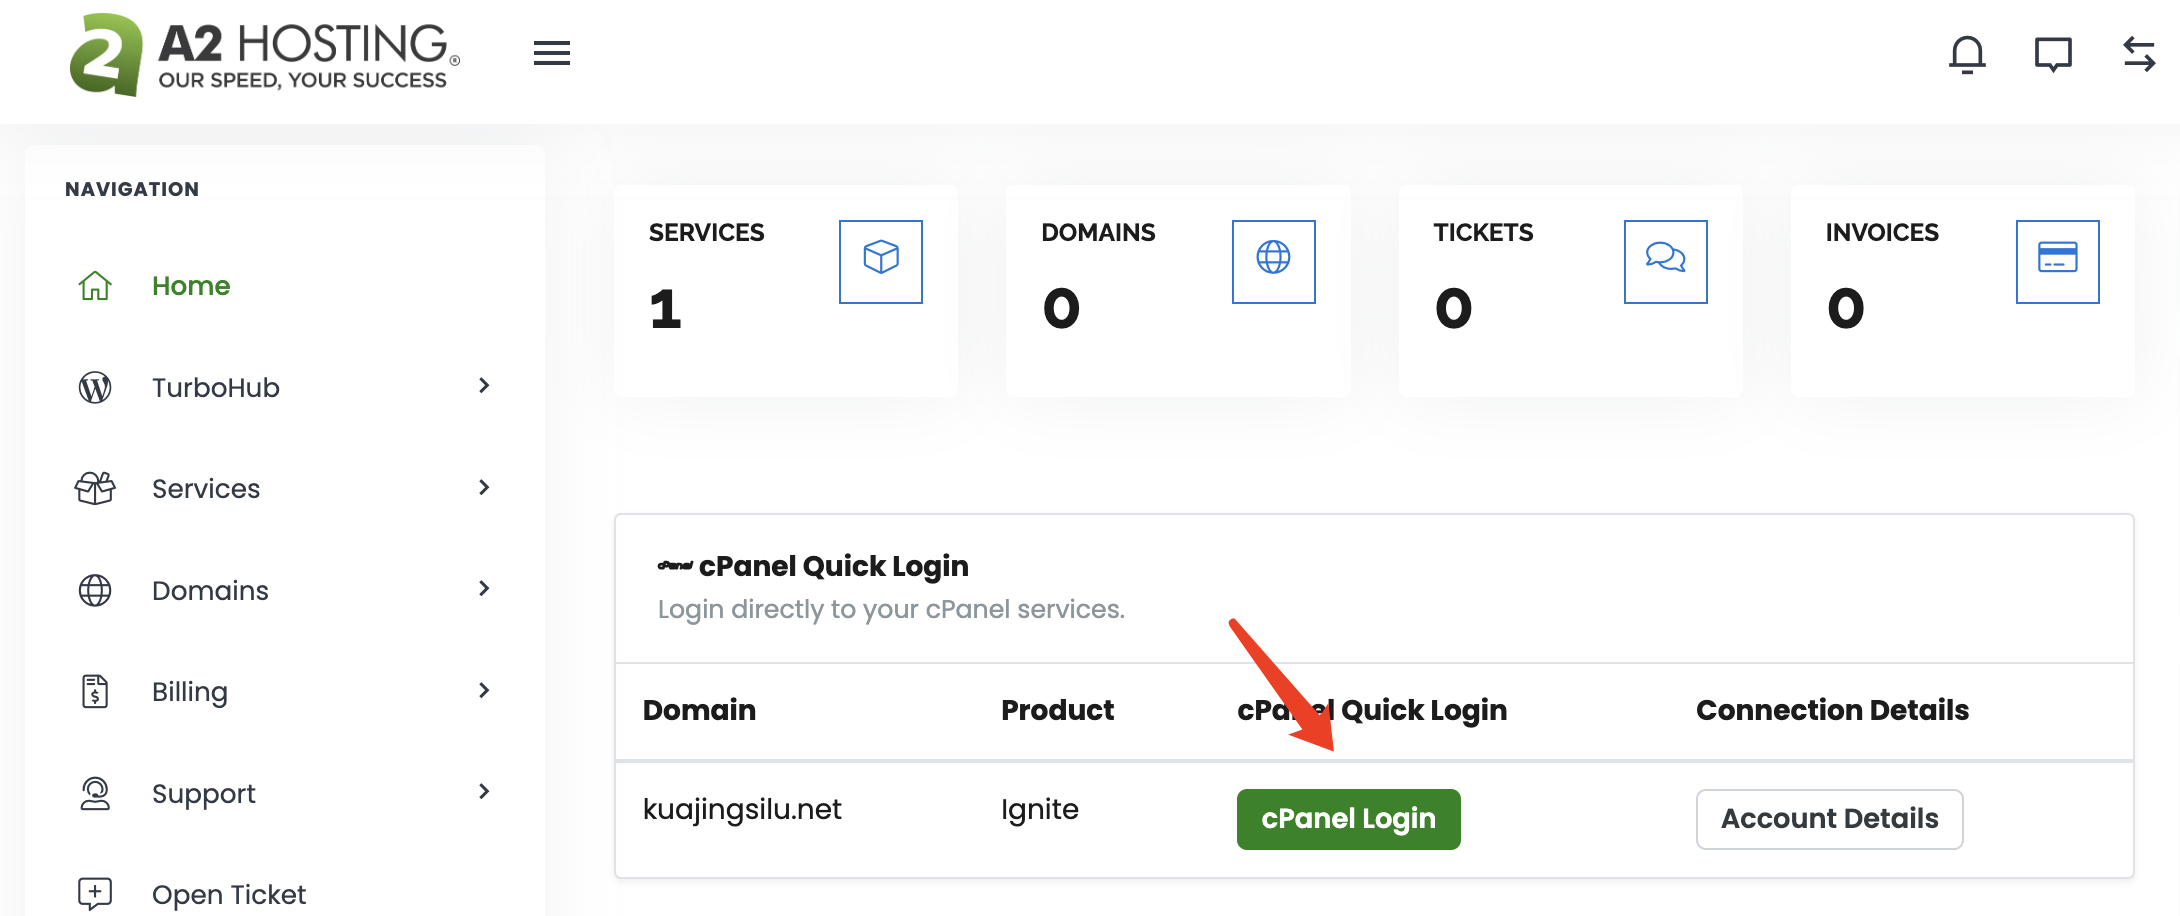The image size is (2180, 916).
Task: Open the DOMAINS summary card title
Action: click(x=1098, y=233)
